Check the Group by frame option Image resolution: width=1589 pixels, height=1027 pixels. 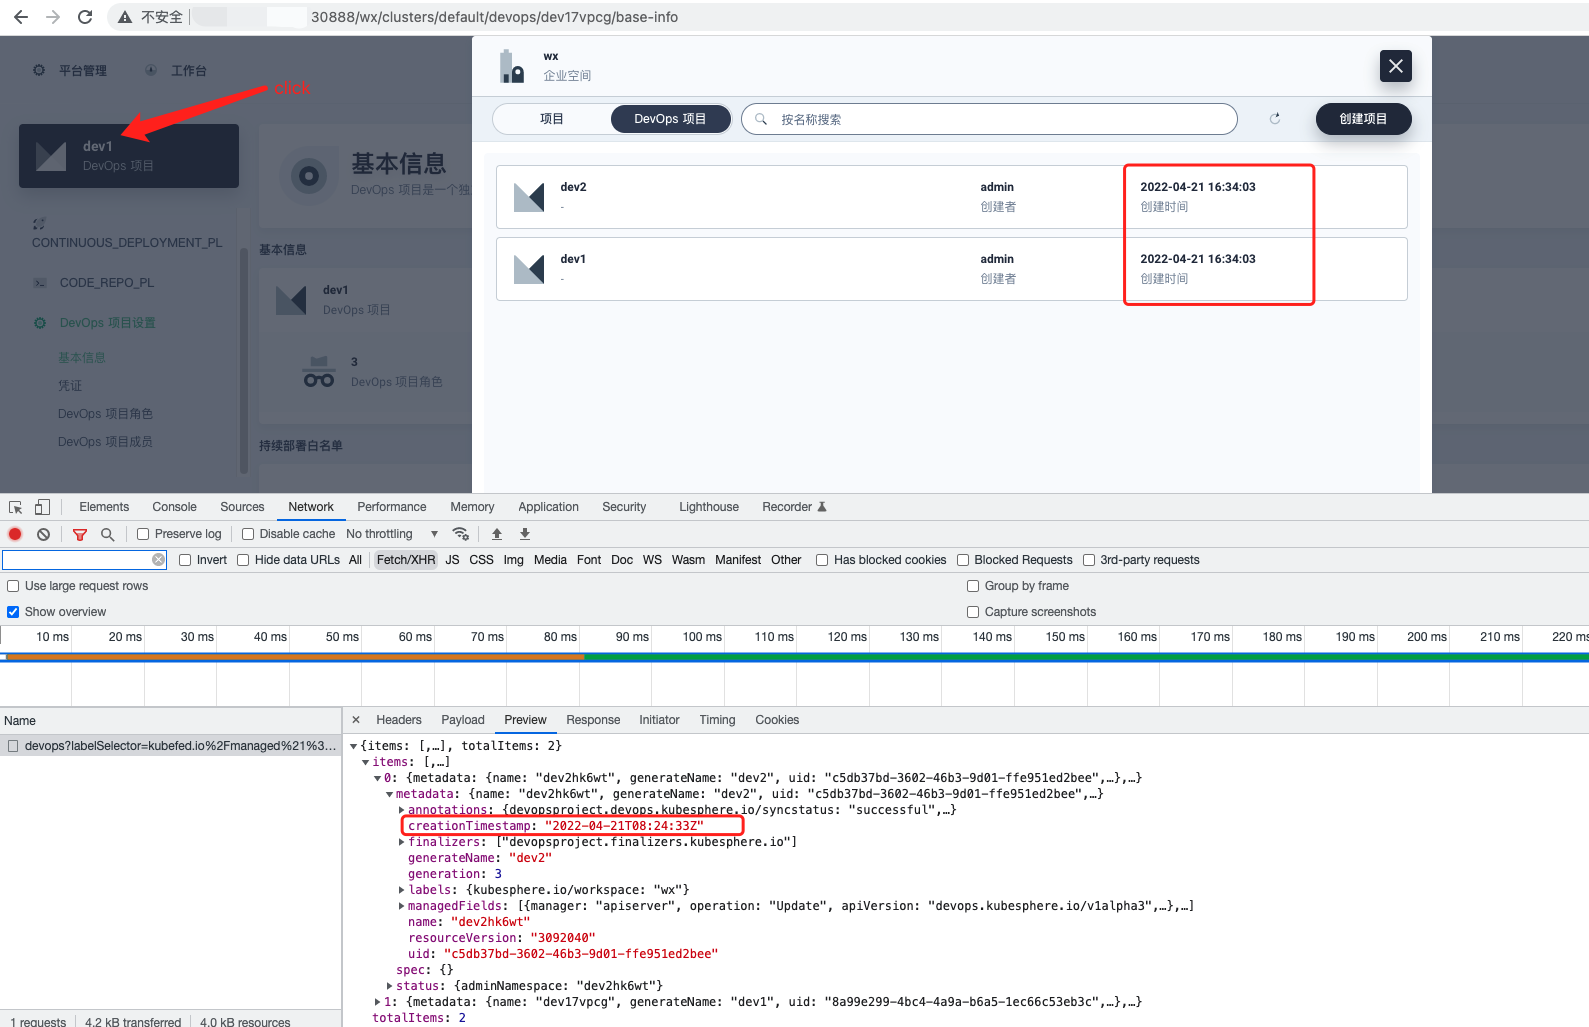tap(973, 586)
